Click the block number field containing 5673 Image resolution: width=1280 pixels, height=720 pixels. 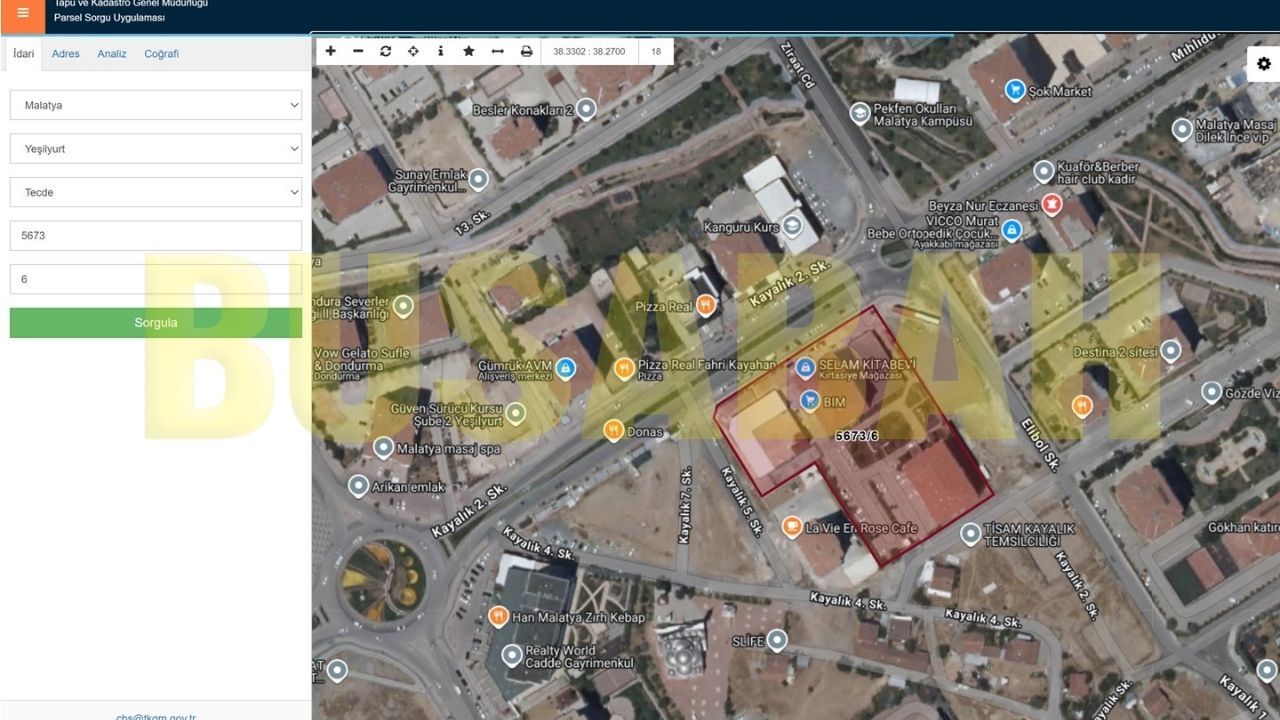click(x=156, y=236)
